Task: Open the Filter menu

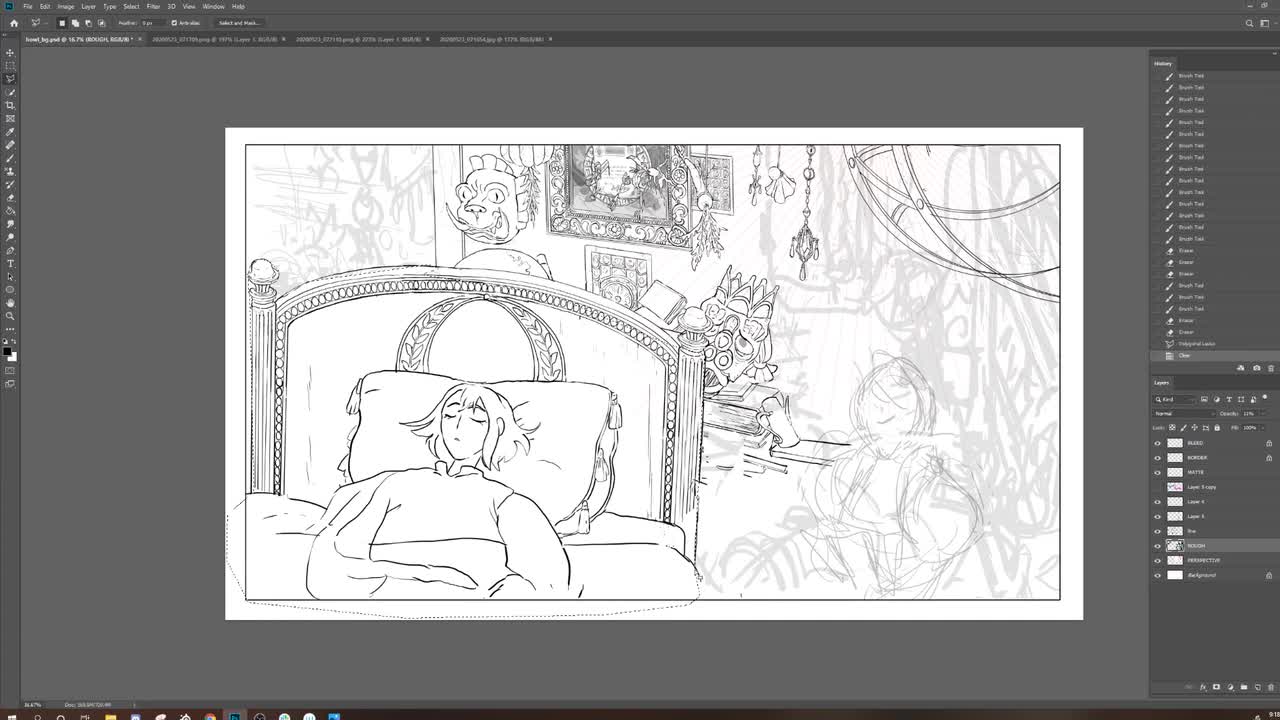Action: click(153, 5)
